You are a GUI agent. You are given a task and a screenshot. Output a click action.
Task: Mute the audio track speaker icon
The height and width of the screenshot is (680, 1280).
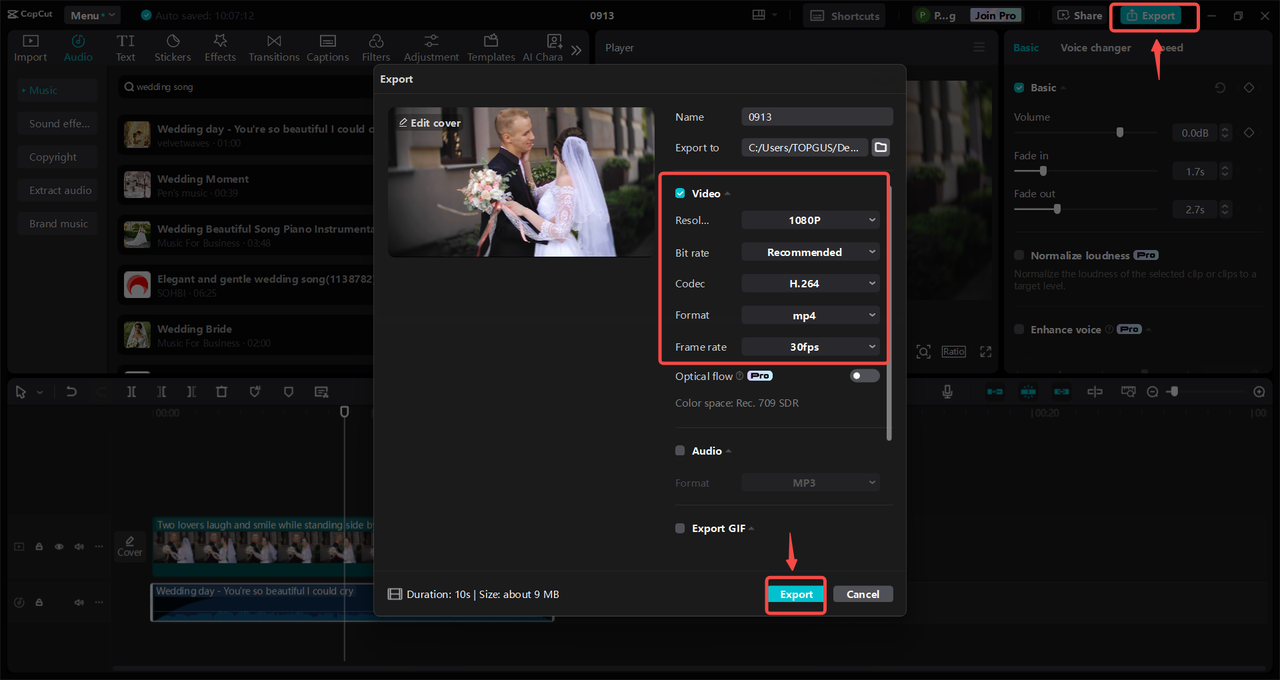79,603
